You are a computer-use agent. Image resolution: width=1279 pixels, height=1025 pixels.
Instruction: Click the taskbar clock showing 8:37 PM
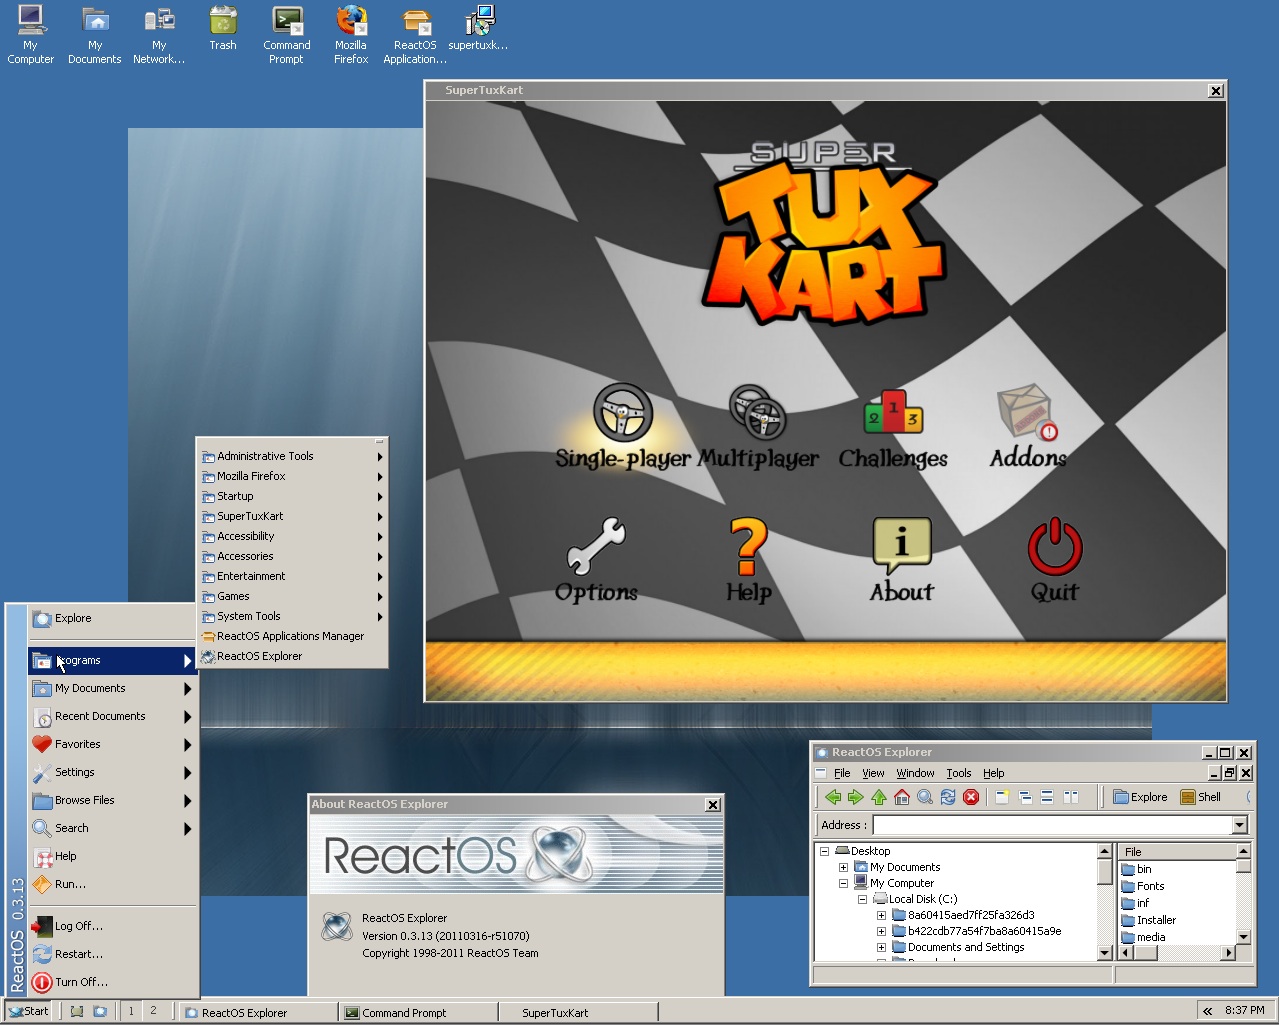(x=1245, y=1010)
